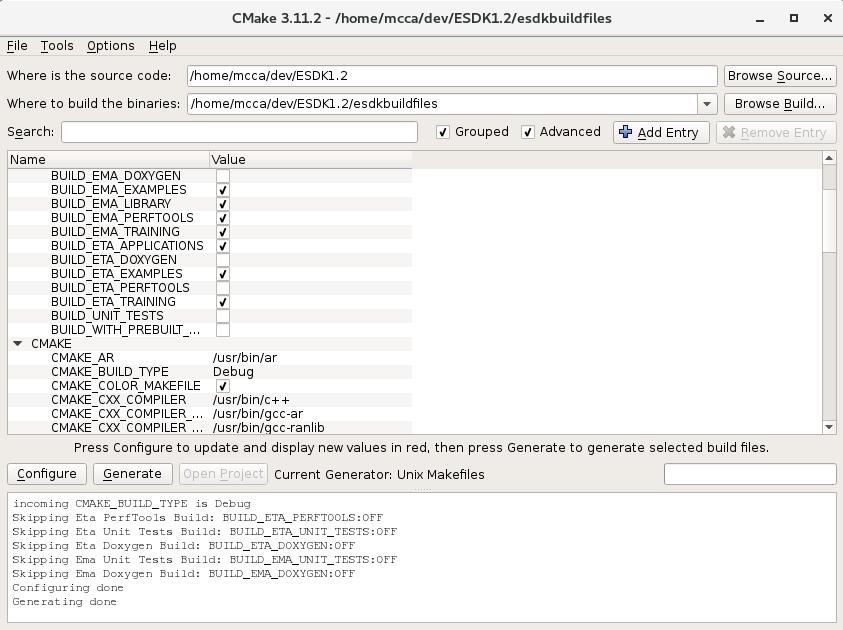The height and width of the screenshot is (630, 843).
Task: Click the /usr/bin/gcc-ar value
Action: point(258,413)
